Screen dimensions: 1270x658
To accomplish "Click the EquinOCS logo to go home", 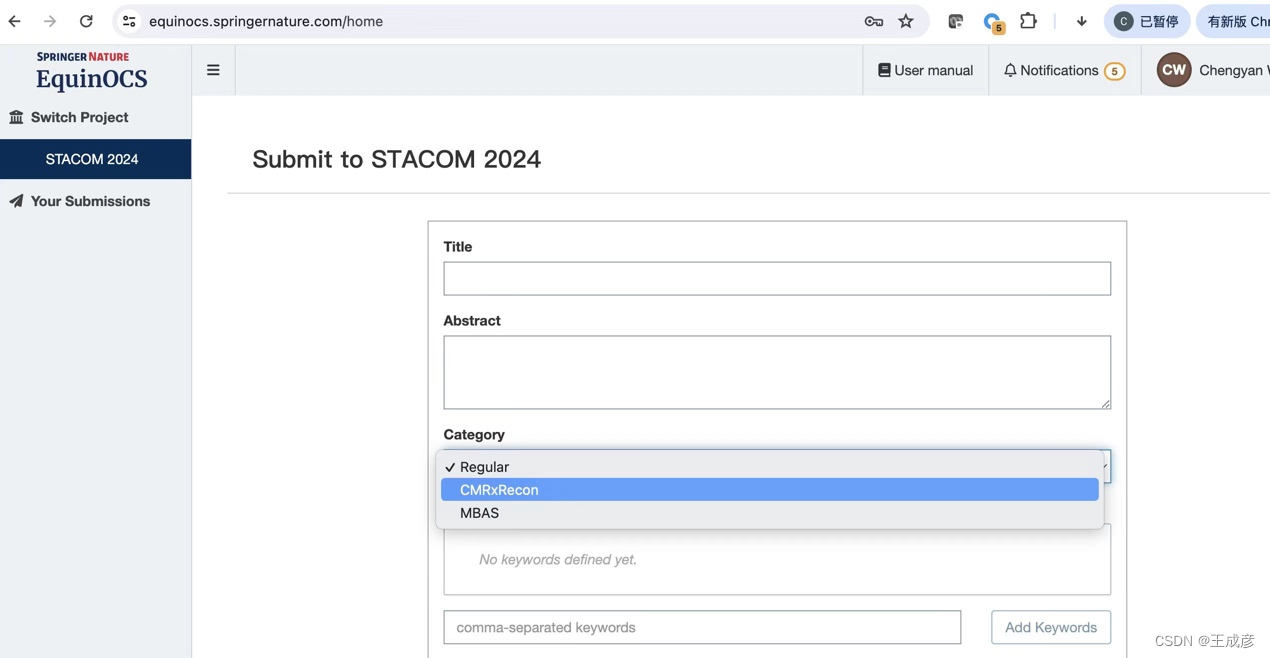I will point(91,79).
